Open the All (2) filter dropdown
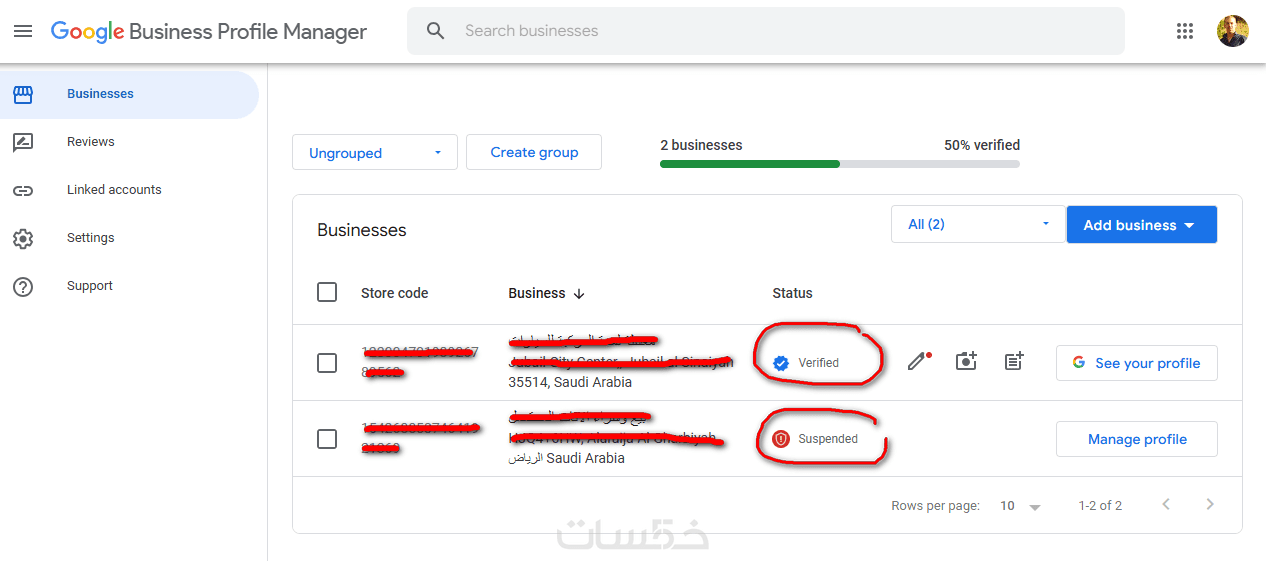This screenshot has width=1266, height=561. coord(976,224)
